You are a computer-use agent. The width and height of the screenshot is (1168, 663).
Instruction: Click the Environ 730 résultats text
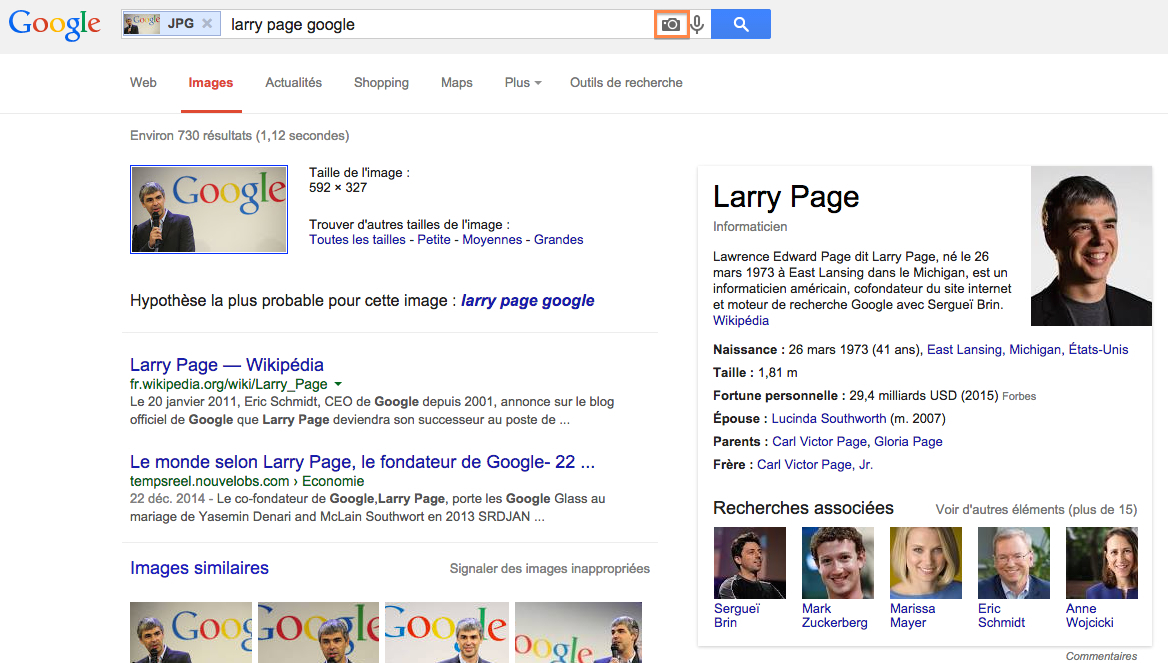coord(239,136)
